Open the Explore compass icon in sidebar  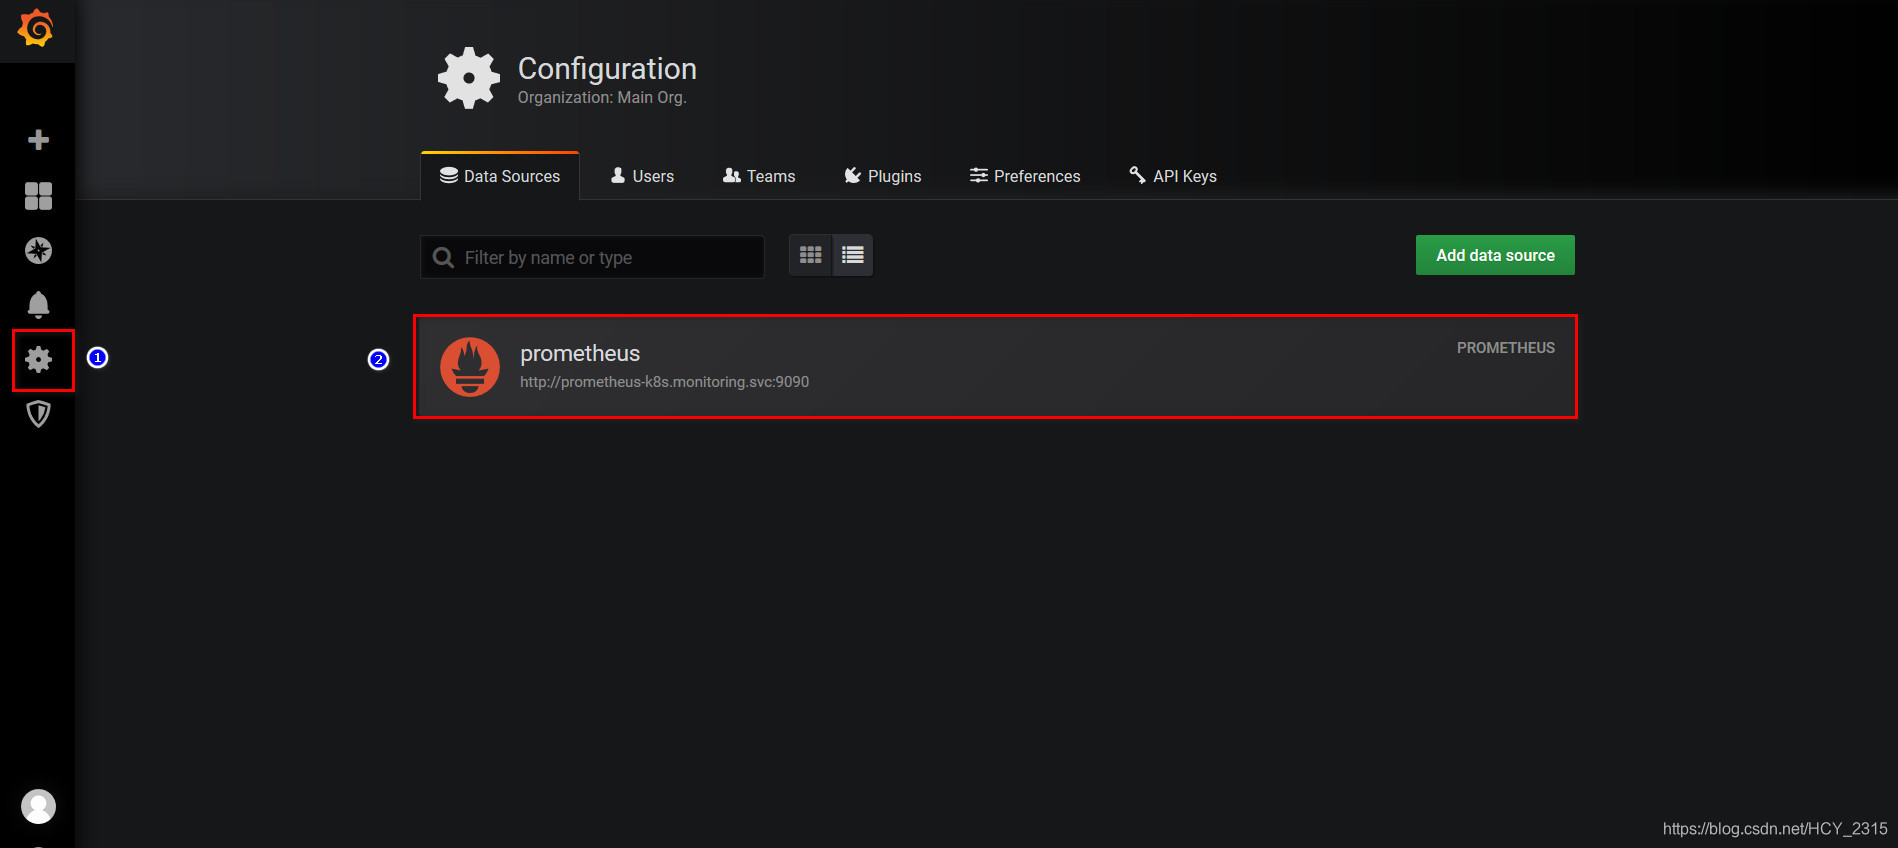pyautogui.click(x=38, y=250)
